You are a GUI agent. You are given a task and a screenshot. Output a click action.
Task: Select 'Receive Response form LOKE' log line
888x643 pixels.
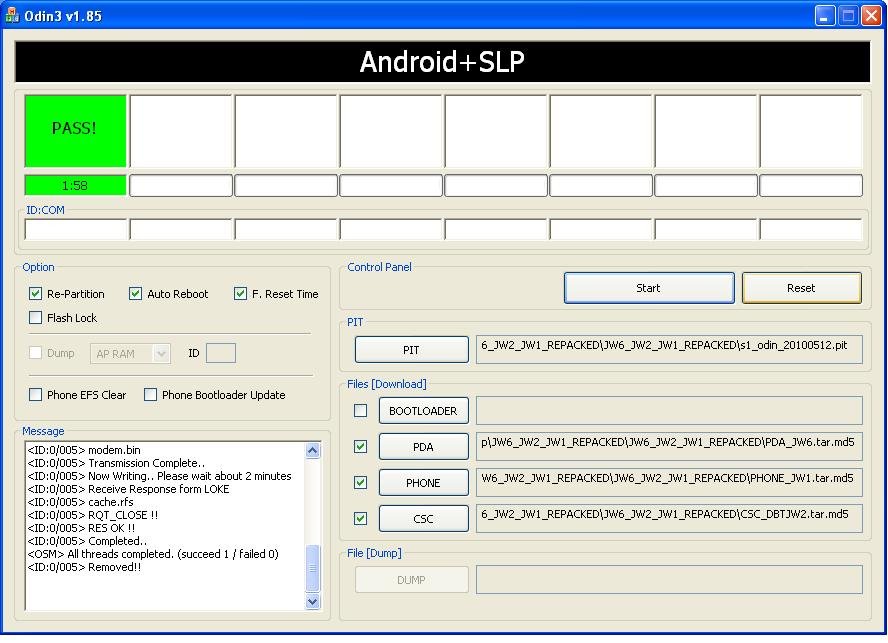coord(128,489)
